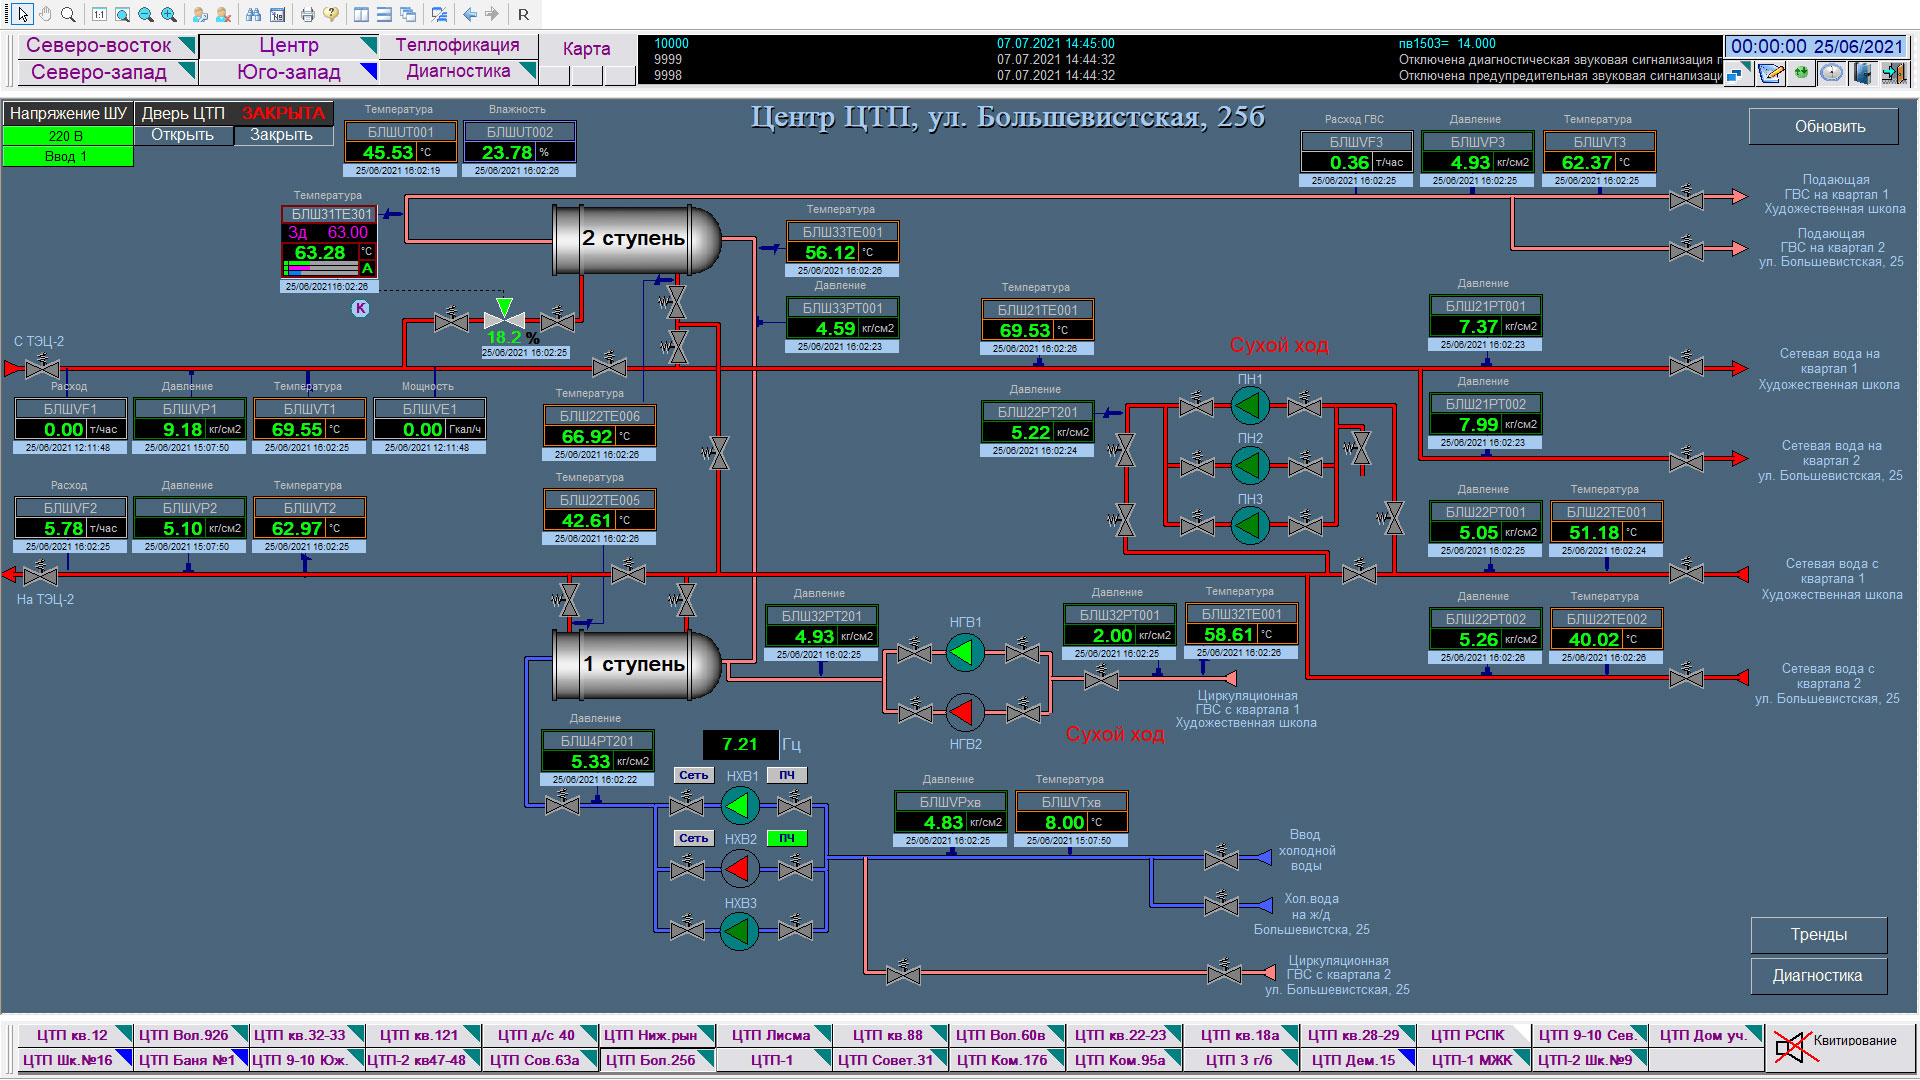
Task: Toggle the green ПЧ mode for НХВ2
Action: click(x=787, y=838)
